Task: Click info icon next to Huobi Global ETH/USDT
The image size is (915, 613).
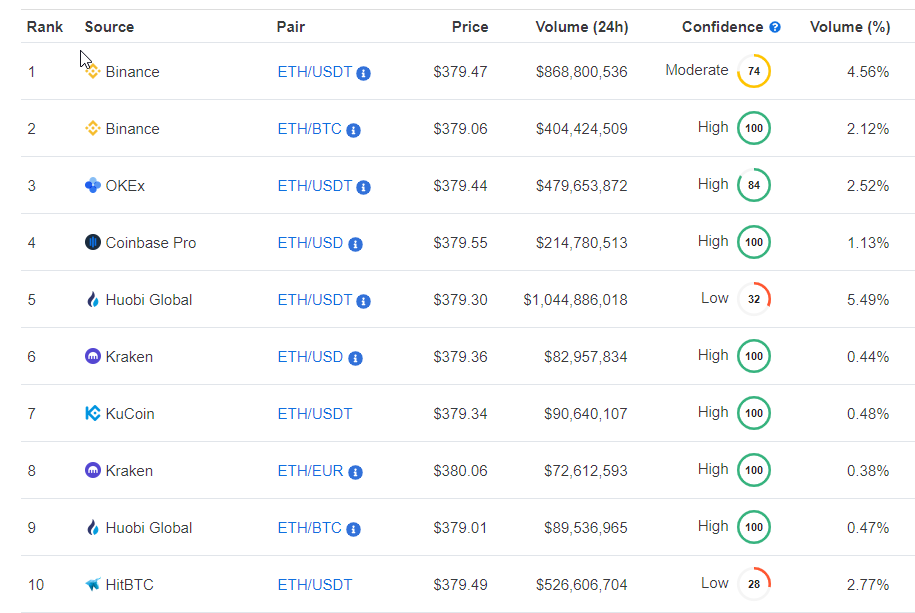Action: (x=363, y=301)
